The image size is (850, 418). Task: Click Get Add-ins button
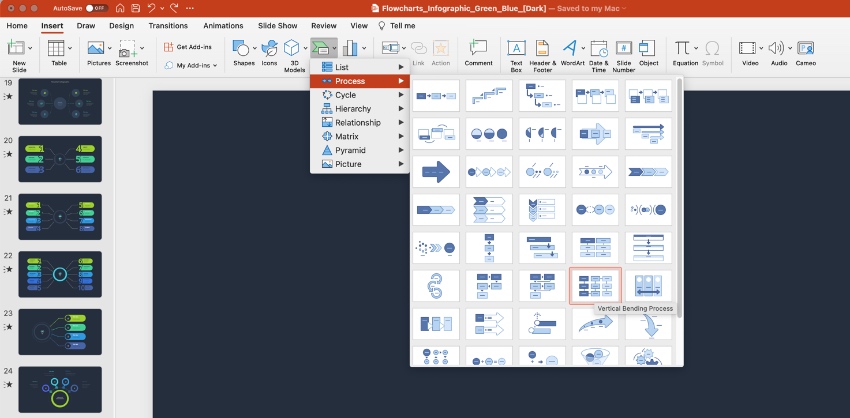188,47
